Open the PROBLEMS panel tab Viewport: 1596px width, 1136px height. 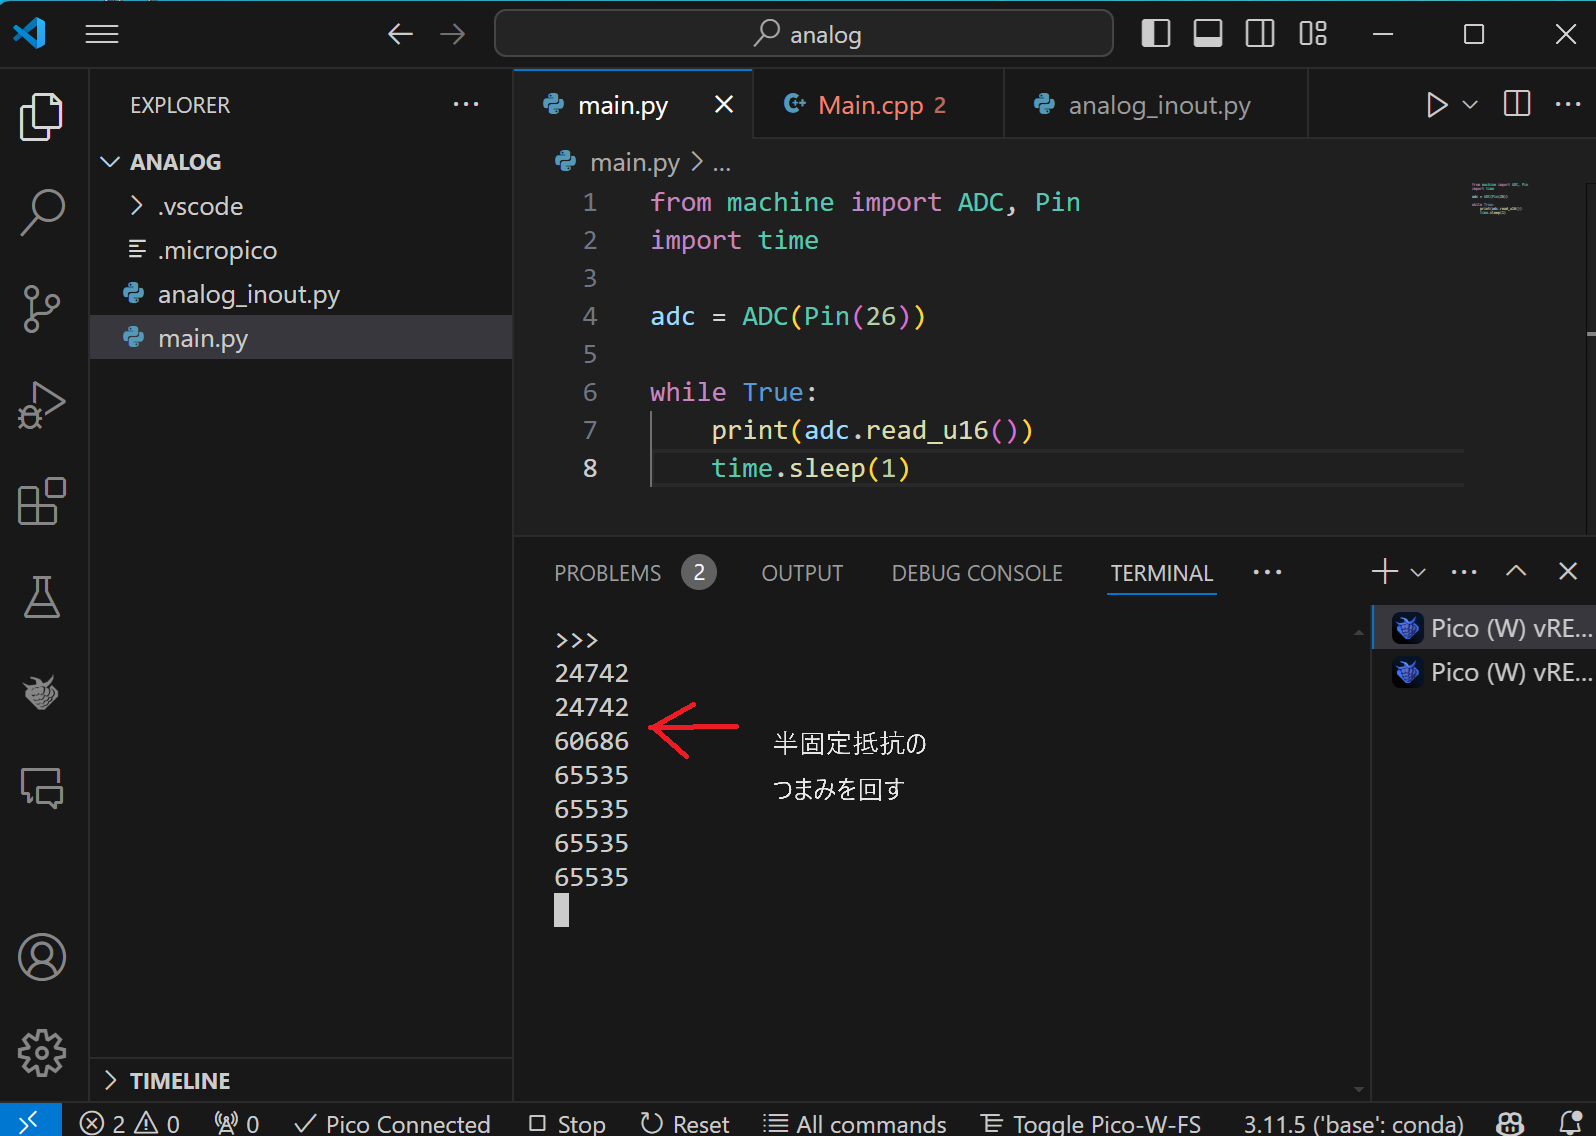(x=634, y=573)
